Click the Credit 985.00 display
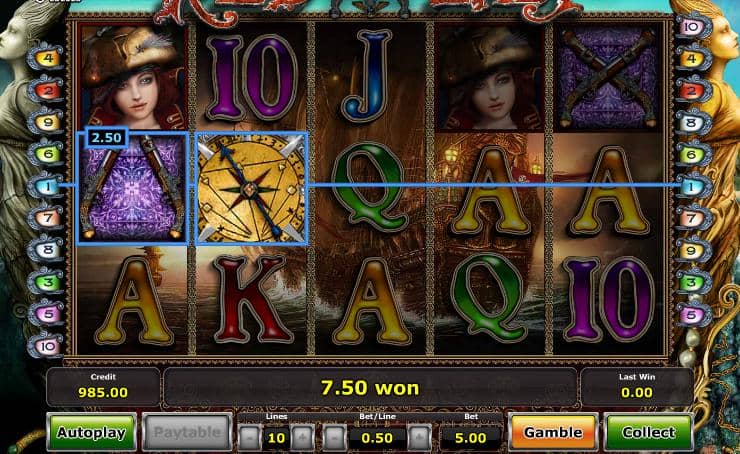Viewport: 740px width, 454px height. click(x=103, y=387)
